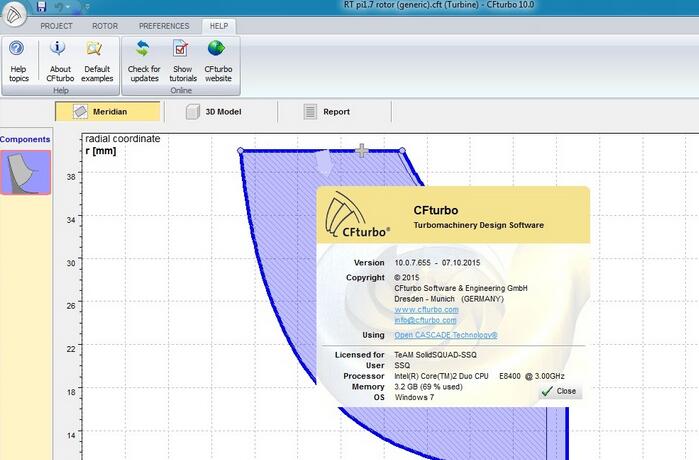This screenshot has width=699, height=460.
Task: Open the PREFERENCES ribbon tab
Action: pos(164,26)
